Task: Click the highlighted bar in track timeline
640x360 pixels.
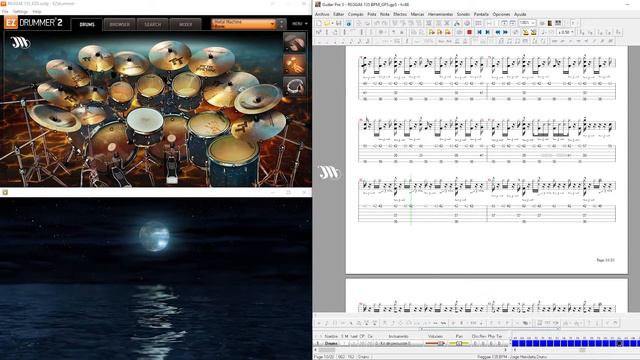Action: (x=619, y=344)
